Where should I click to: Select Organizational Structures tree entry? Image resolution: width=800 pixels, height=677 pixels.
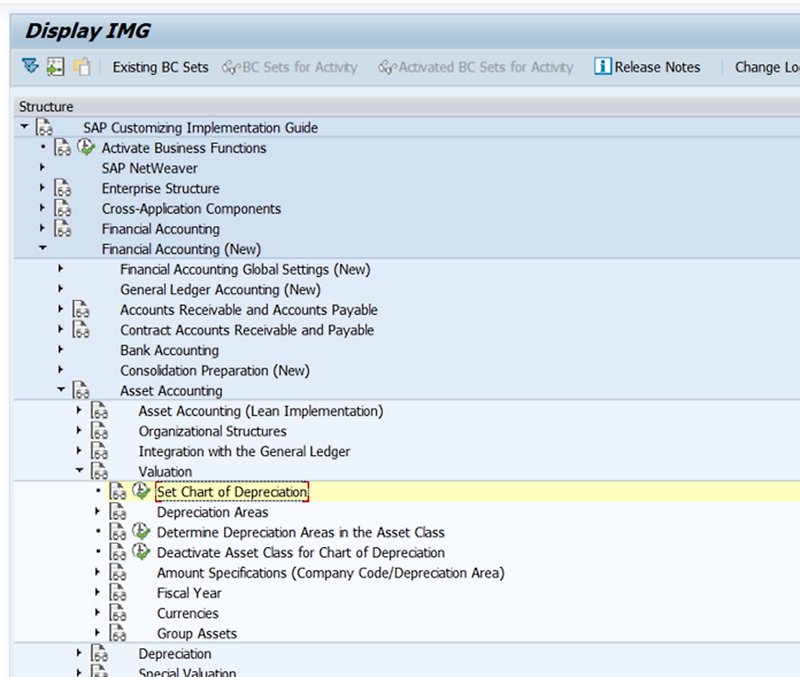212,431
